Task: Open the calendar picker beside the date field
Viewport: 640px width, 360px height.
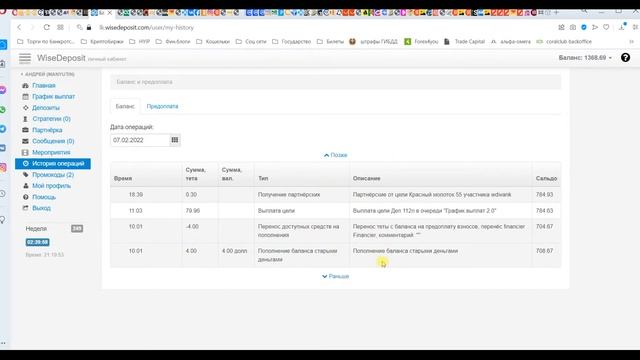Action: pyautogui.click(x=175, y=140)
